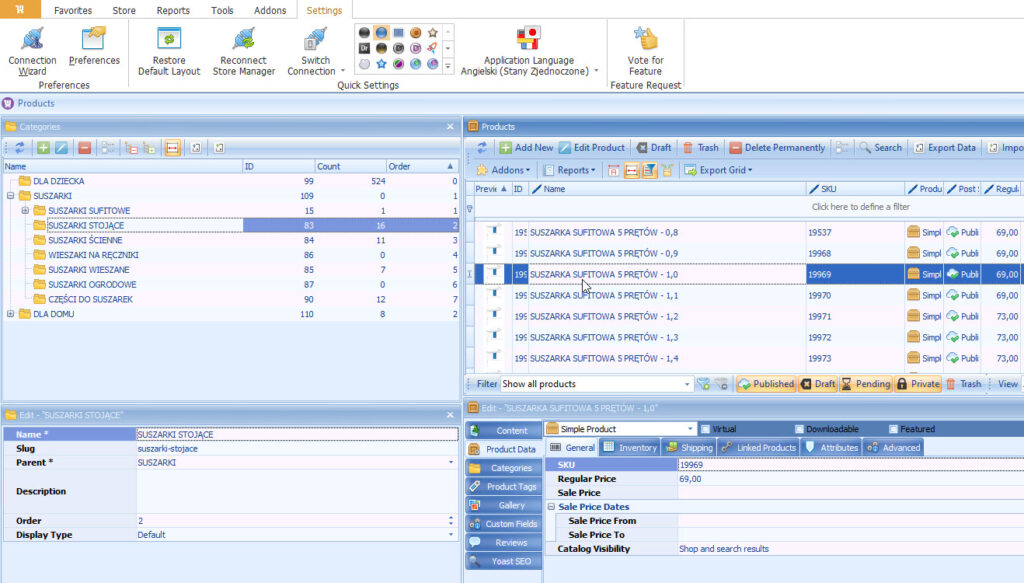Screen dimensions: 1024x583
Task: Open the Addons dropdown in Products
Action: [503, 170]
